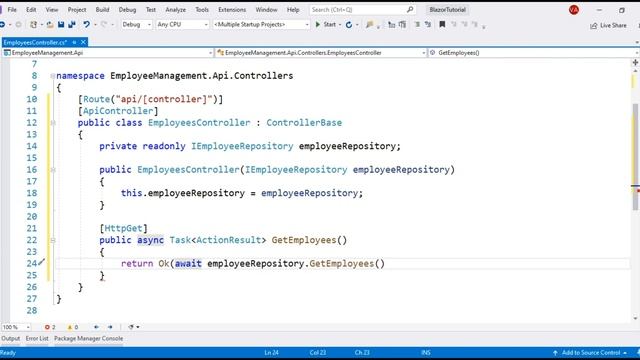Viewport: 640px width, 360px height.
Task: Click the yellow warning count indicator
Action: point(73,327)
